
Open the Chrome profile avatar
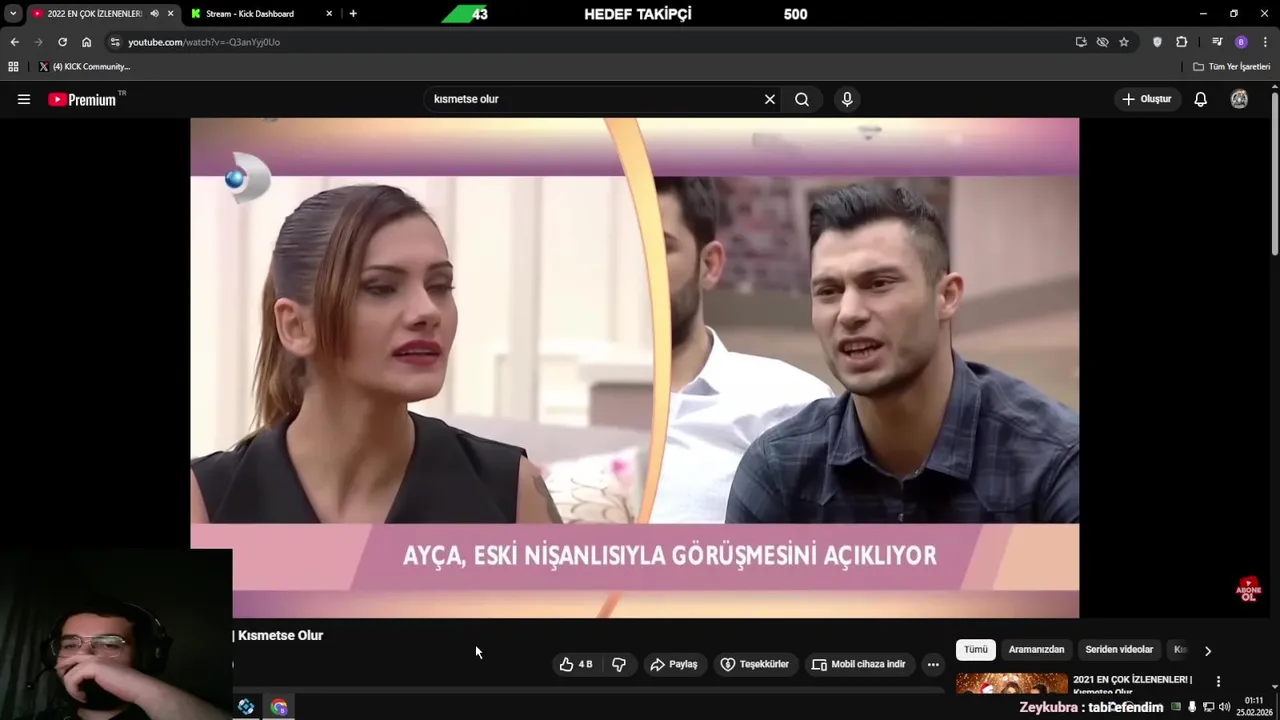point(1241,42)
